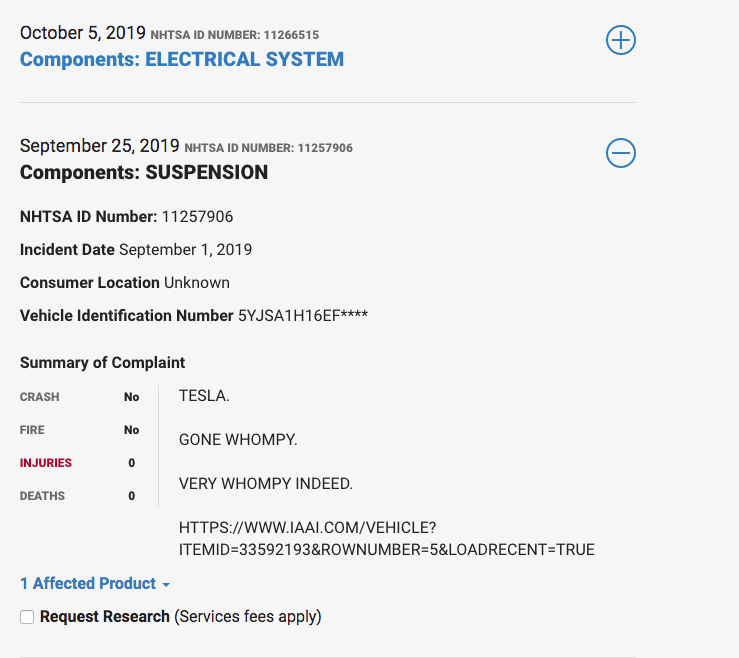Click the IAAI.com vehicle URL text

click(x=386, y=538)
